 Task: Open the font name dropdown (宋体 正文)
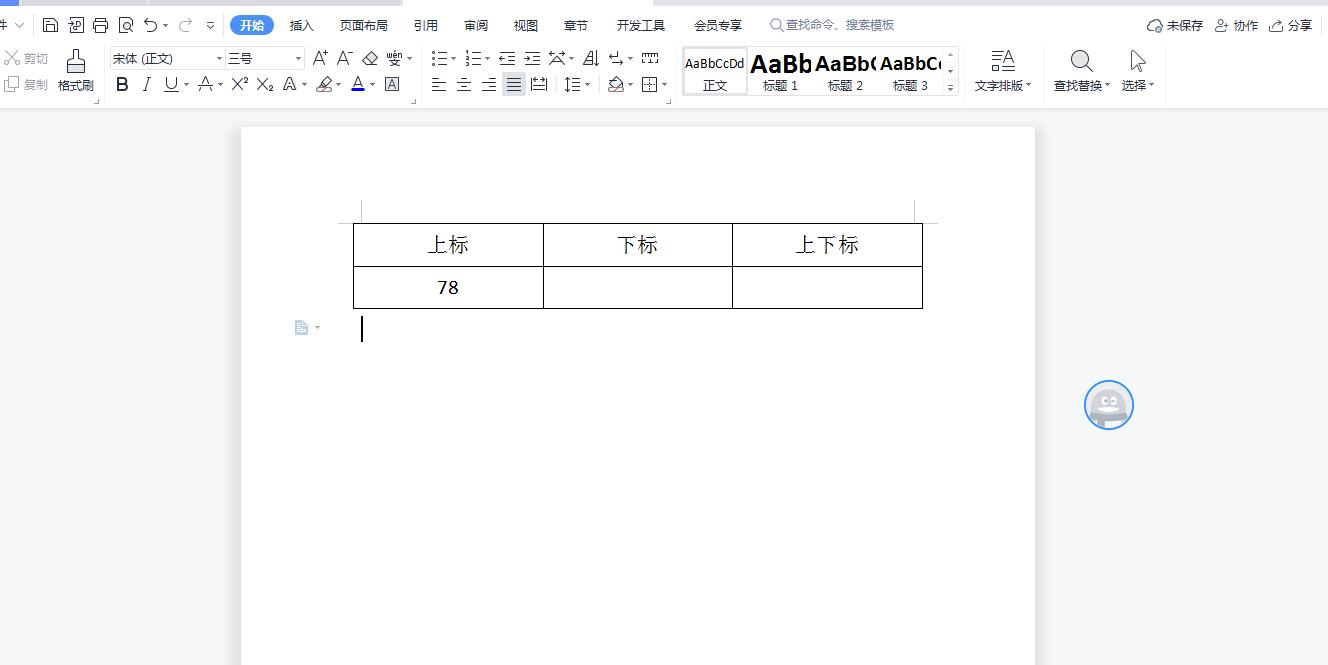(x=219, y=58)
